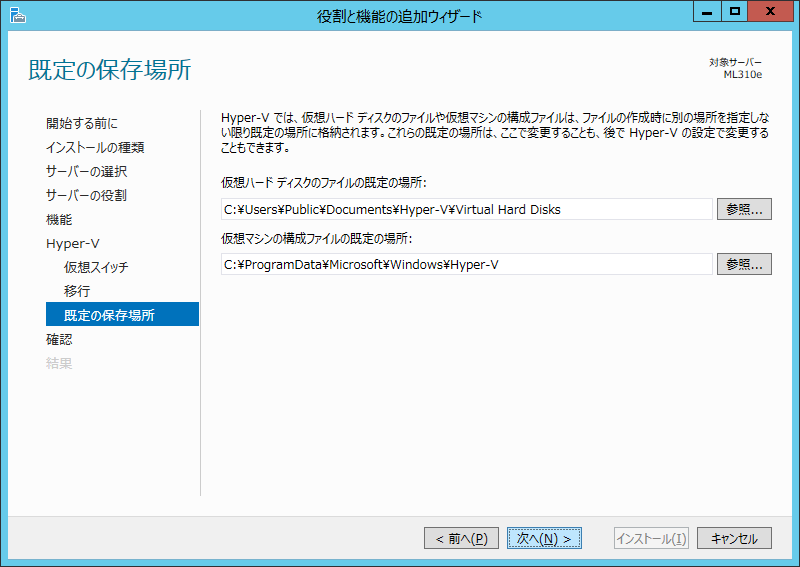Minimize the wizard window

[x=708, y=12]
